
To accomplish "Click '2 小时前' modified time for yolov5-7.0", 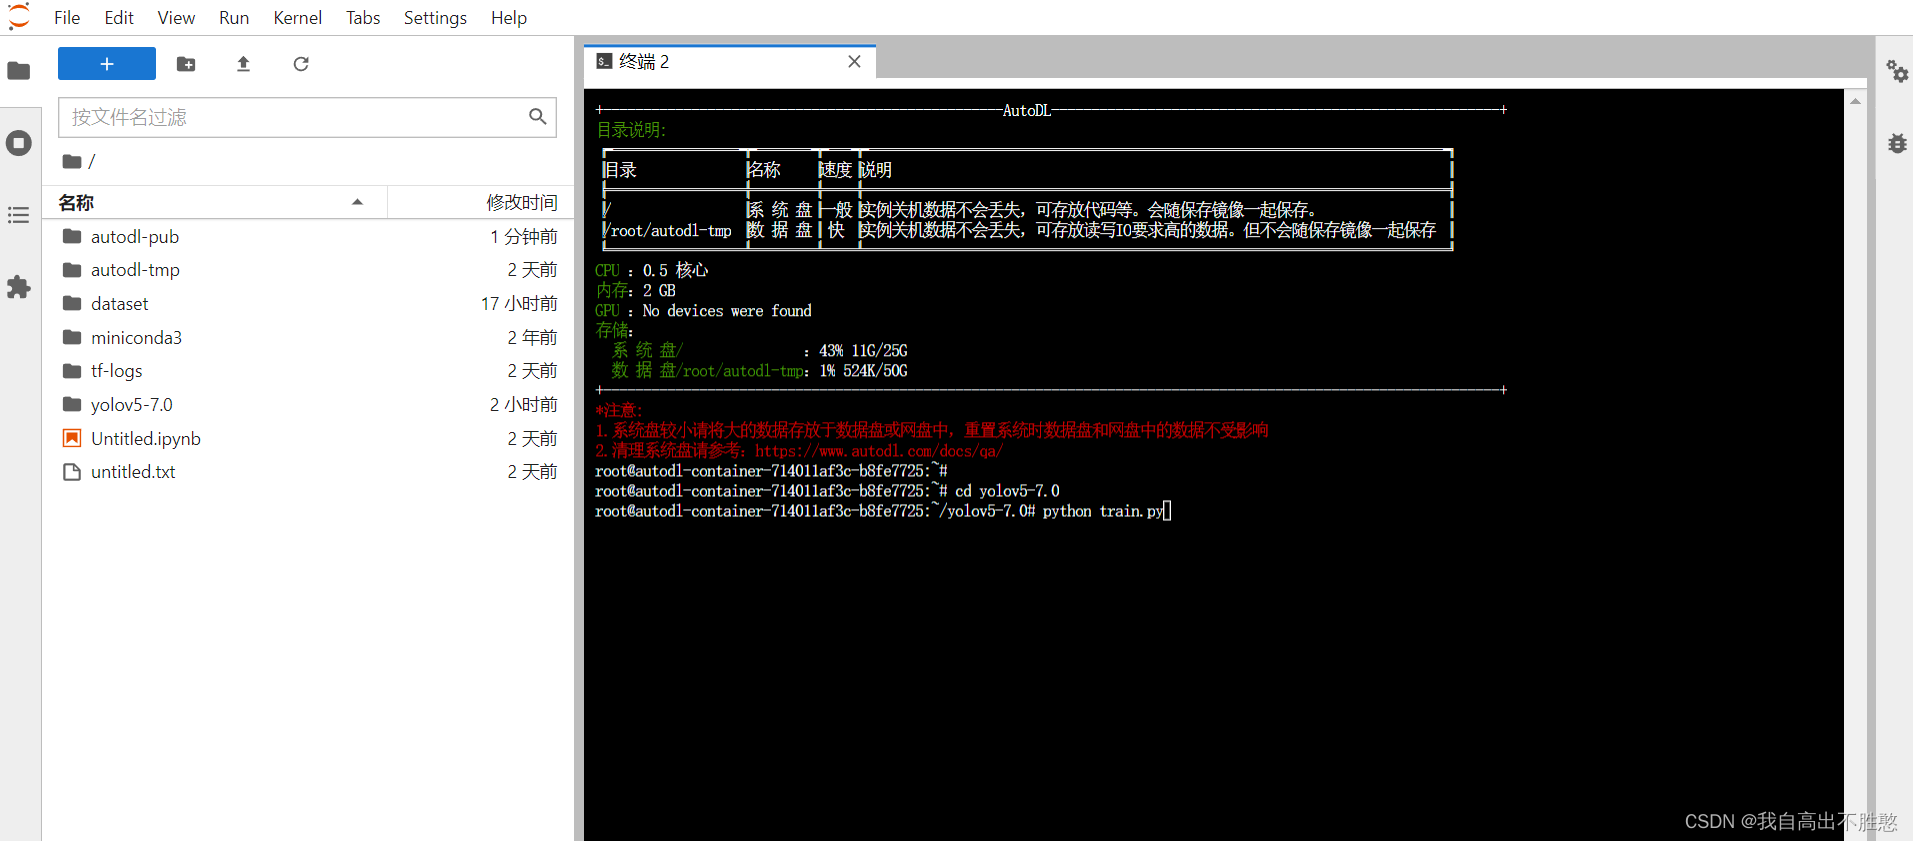I will coord(523,405).
